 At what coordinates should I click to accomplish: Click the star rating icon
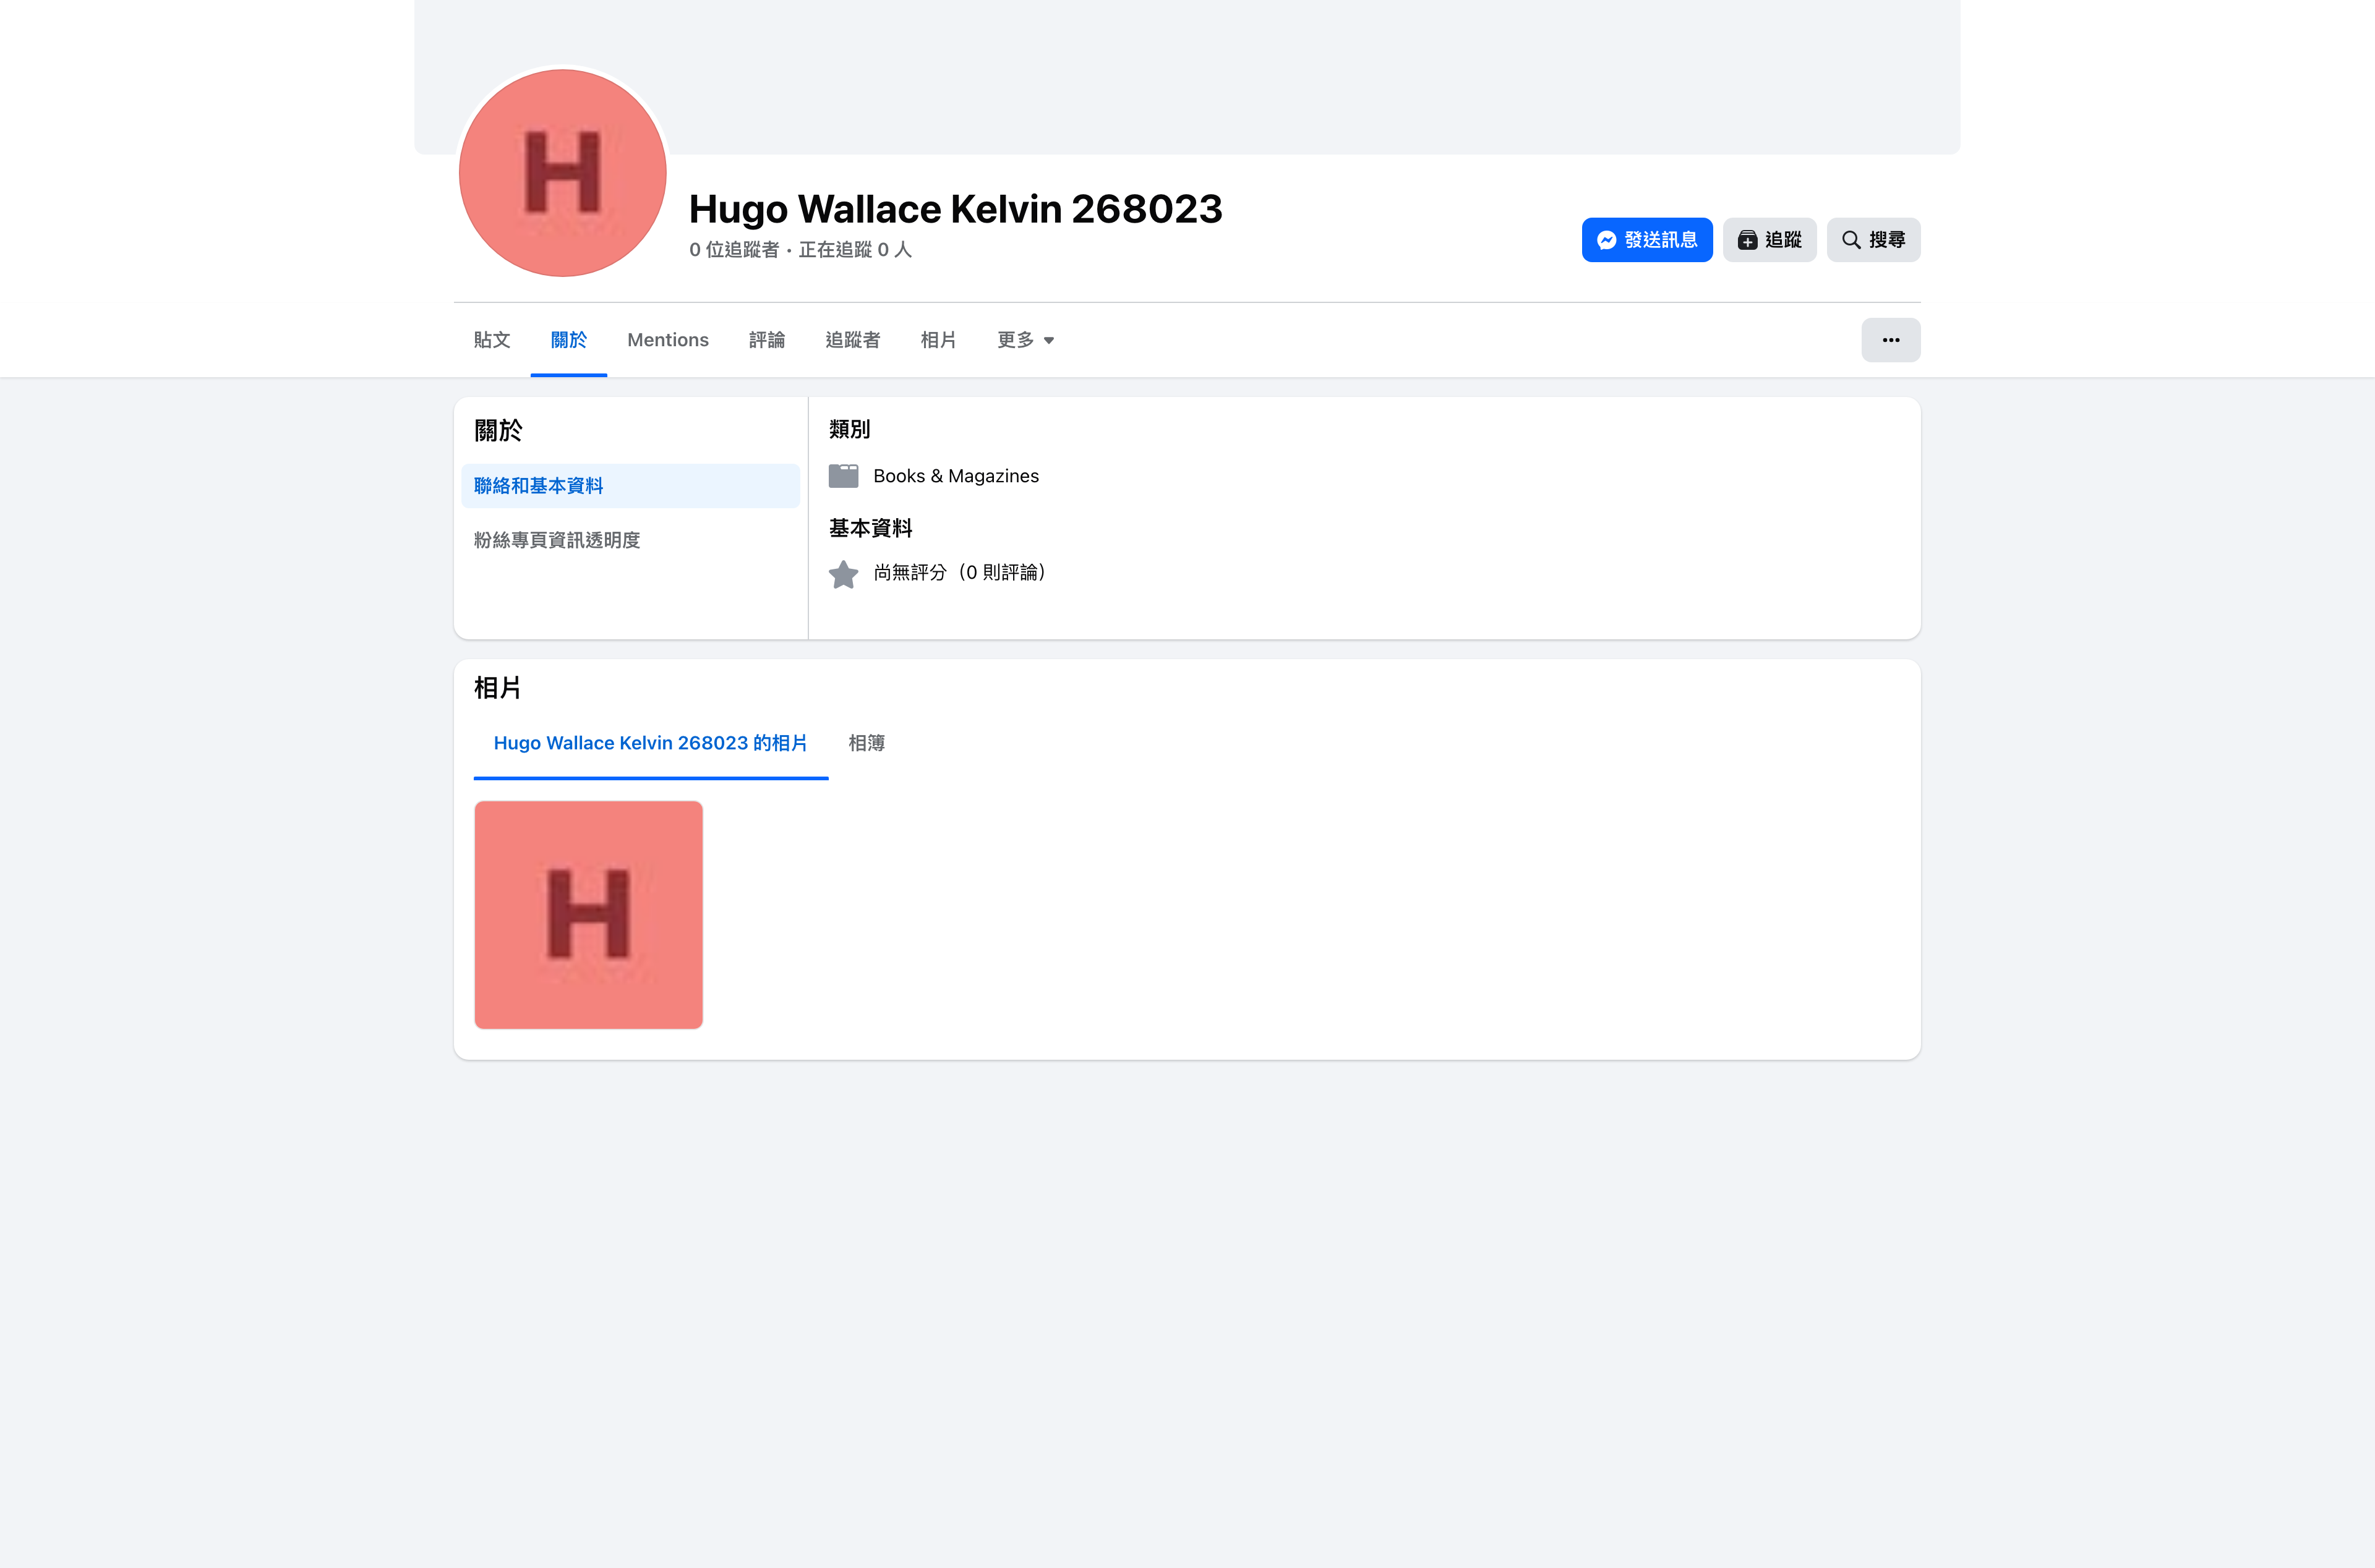click(x=843, y=574)
